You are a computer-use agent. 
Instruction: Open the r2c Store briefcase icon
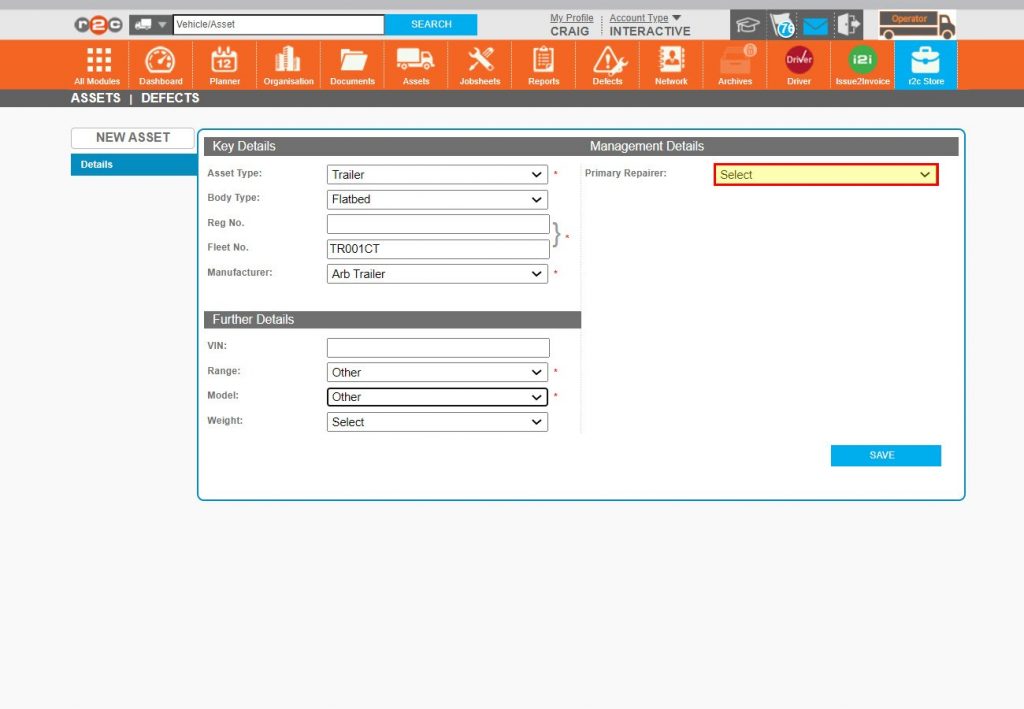click(x=925, y=61)
